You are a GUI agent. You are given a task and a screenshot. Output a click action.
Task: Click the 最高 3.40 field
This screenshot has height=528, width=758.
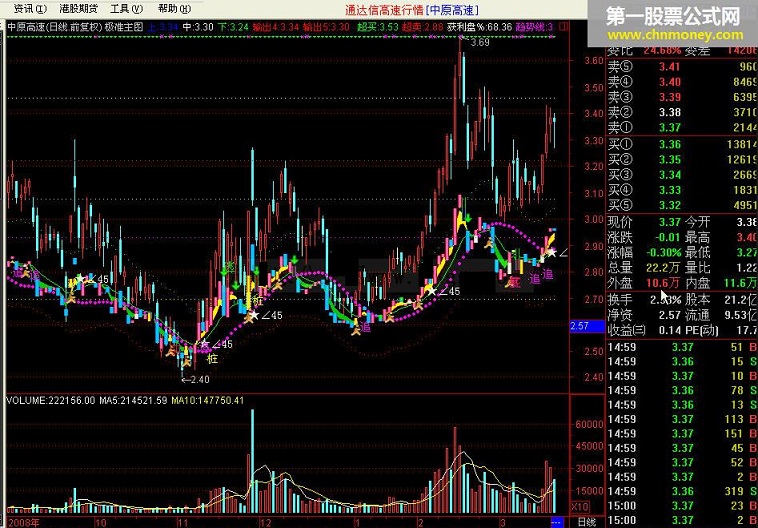pyautogui.click(x=721, y=237)
